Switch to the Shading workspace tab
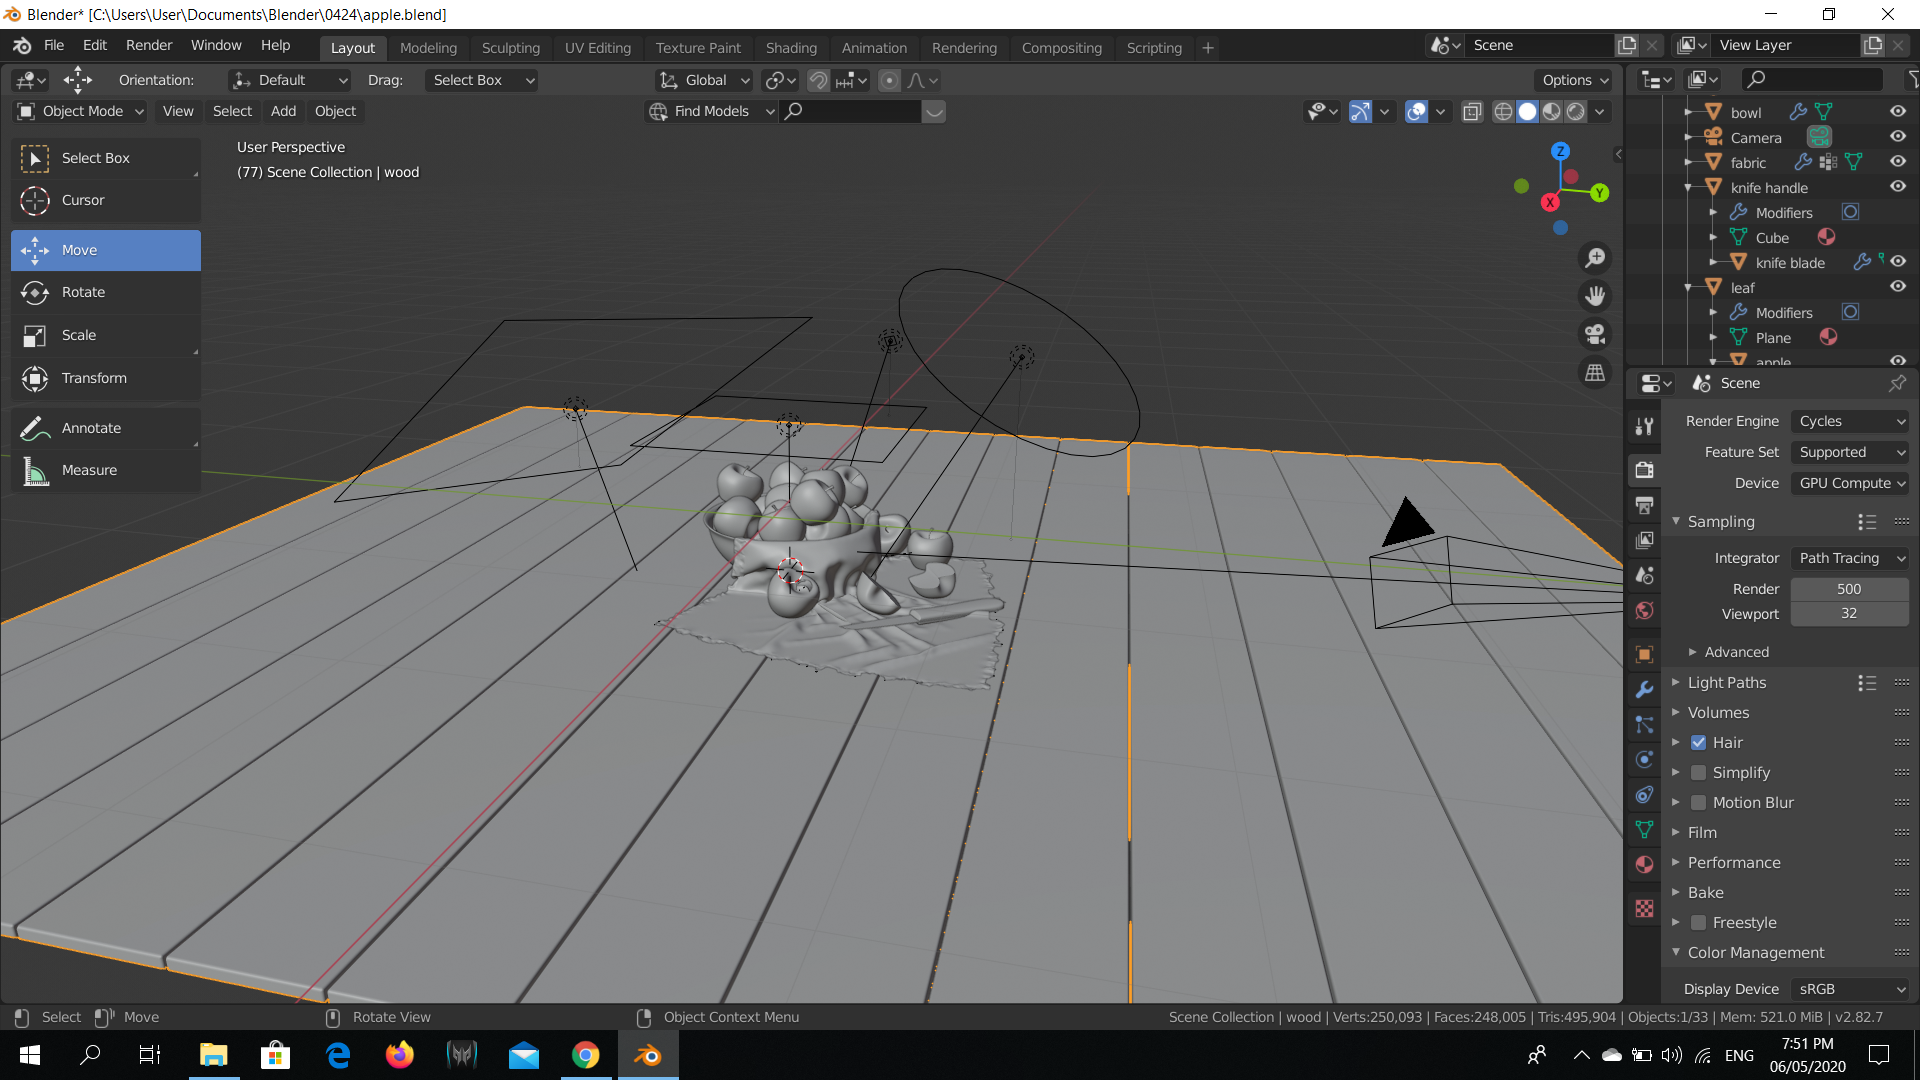The height and width of the screenshot is (1080, 1920). tap(790, 47)
